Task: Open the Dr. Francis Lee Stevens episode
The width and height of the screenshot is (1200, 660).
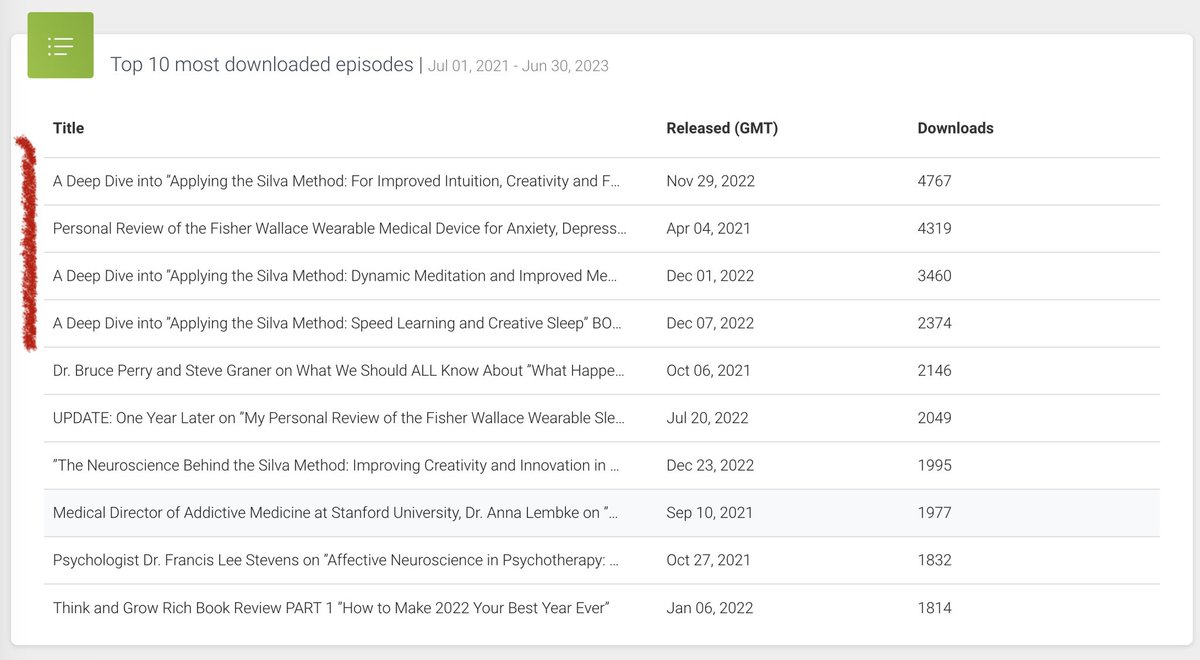Action: point(336,560)
